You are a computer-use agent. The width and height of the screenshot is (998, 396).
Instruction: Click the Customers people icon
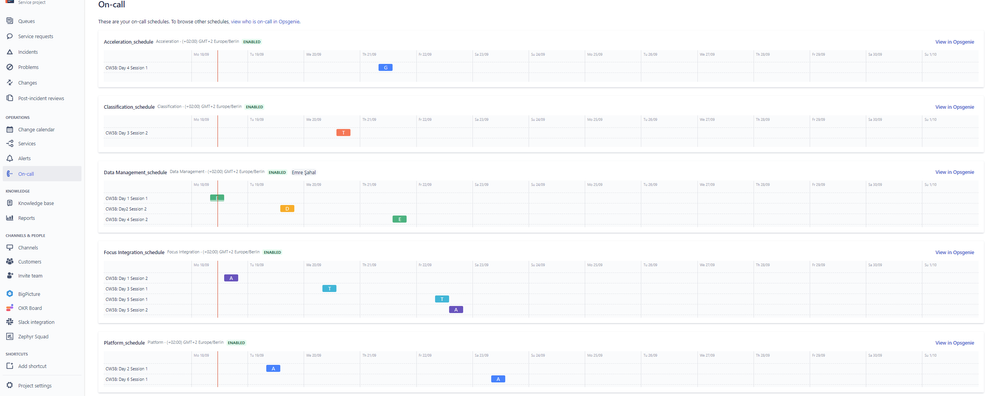(10, 262)
